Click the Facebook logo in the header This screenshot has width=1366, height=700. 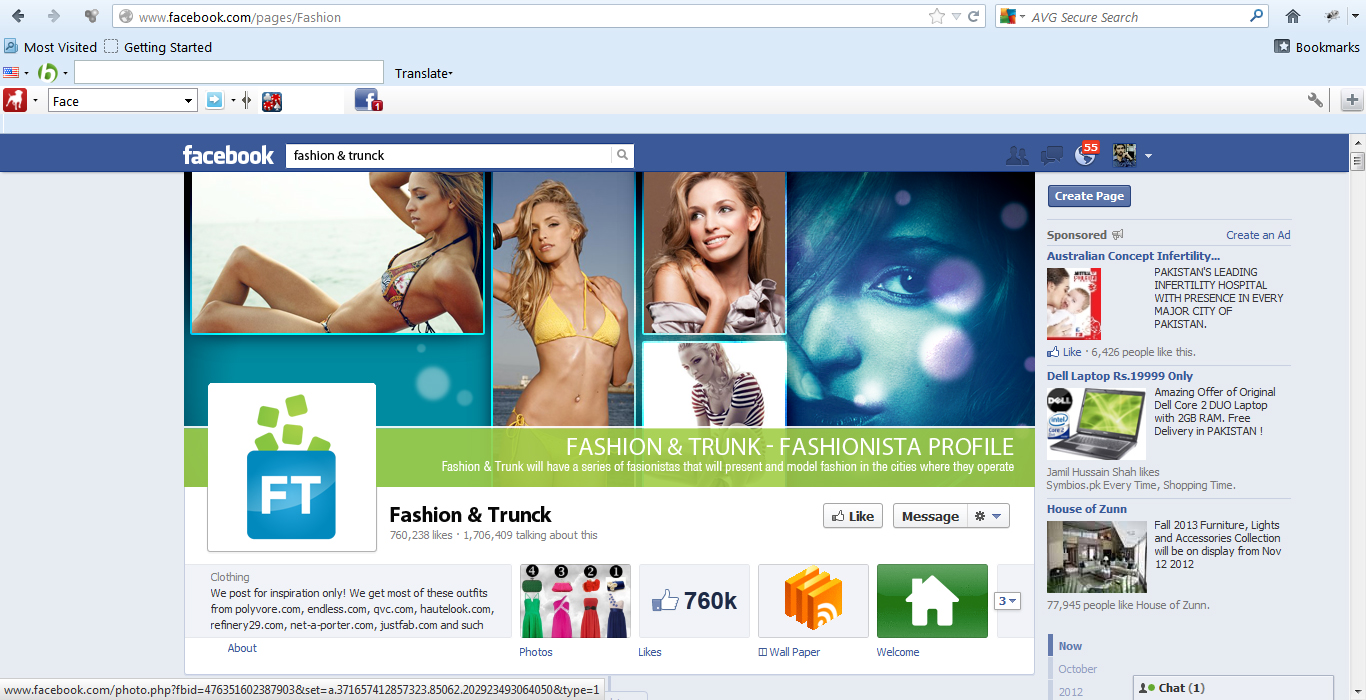click(228, 155)
